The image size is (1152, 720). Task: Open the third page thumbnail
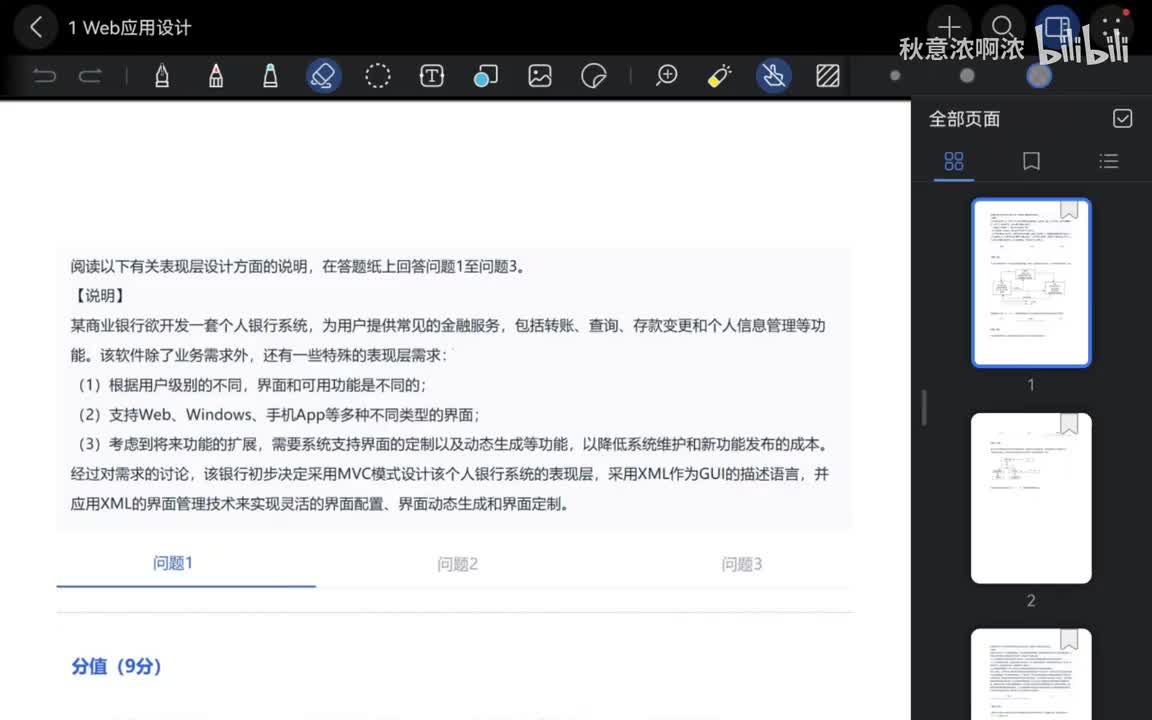coord(1032,674)
